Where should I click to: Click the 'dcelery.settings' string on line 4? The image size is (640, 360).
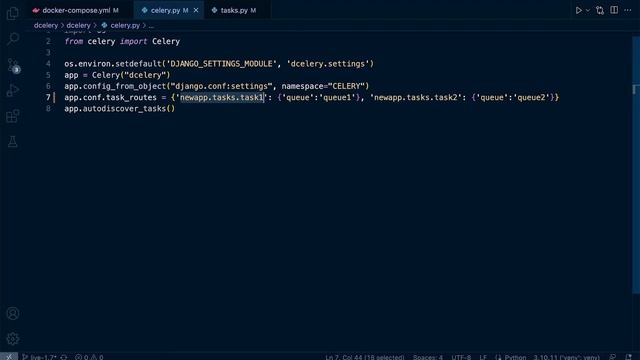click(x=328, y=64)
